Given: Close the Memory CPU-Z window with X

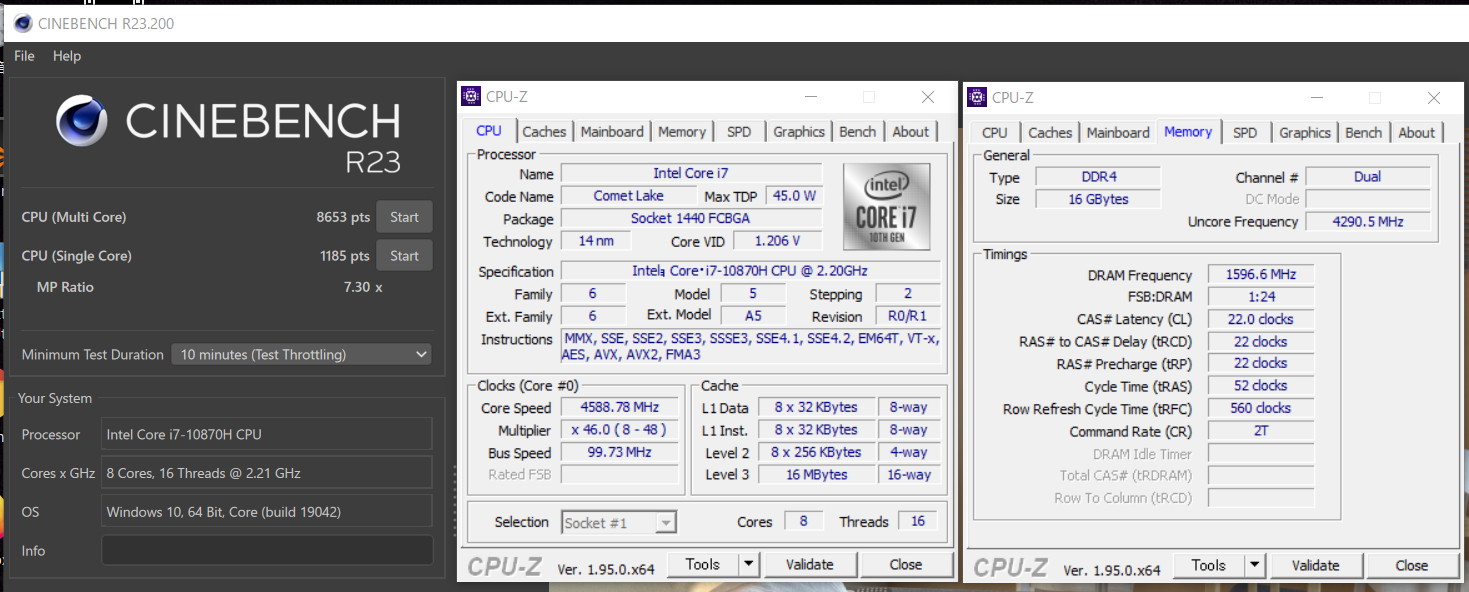Looking at the screenshot, I should 1434,98.
